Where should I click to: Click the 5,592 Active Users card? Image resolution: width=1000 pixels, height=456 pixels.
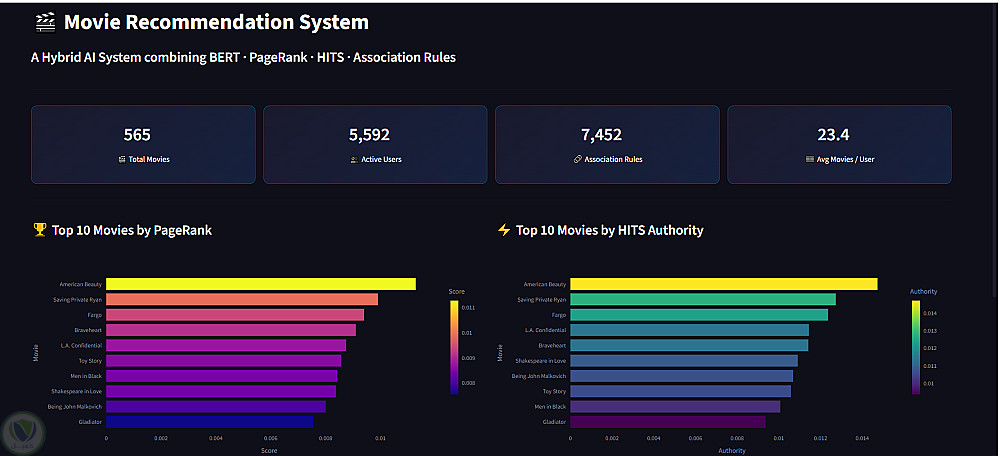[x=375, y=145]
